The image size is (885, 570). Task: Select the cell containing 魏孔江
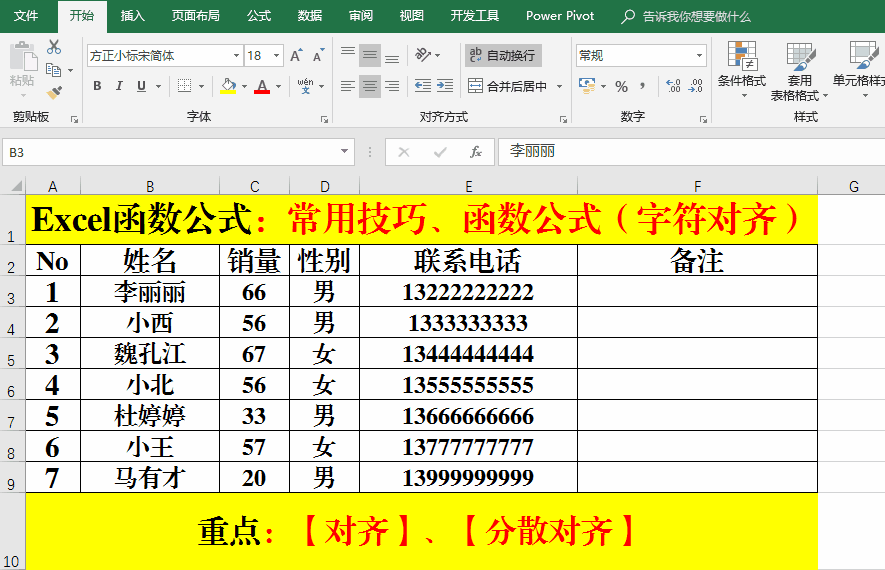149,354
